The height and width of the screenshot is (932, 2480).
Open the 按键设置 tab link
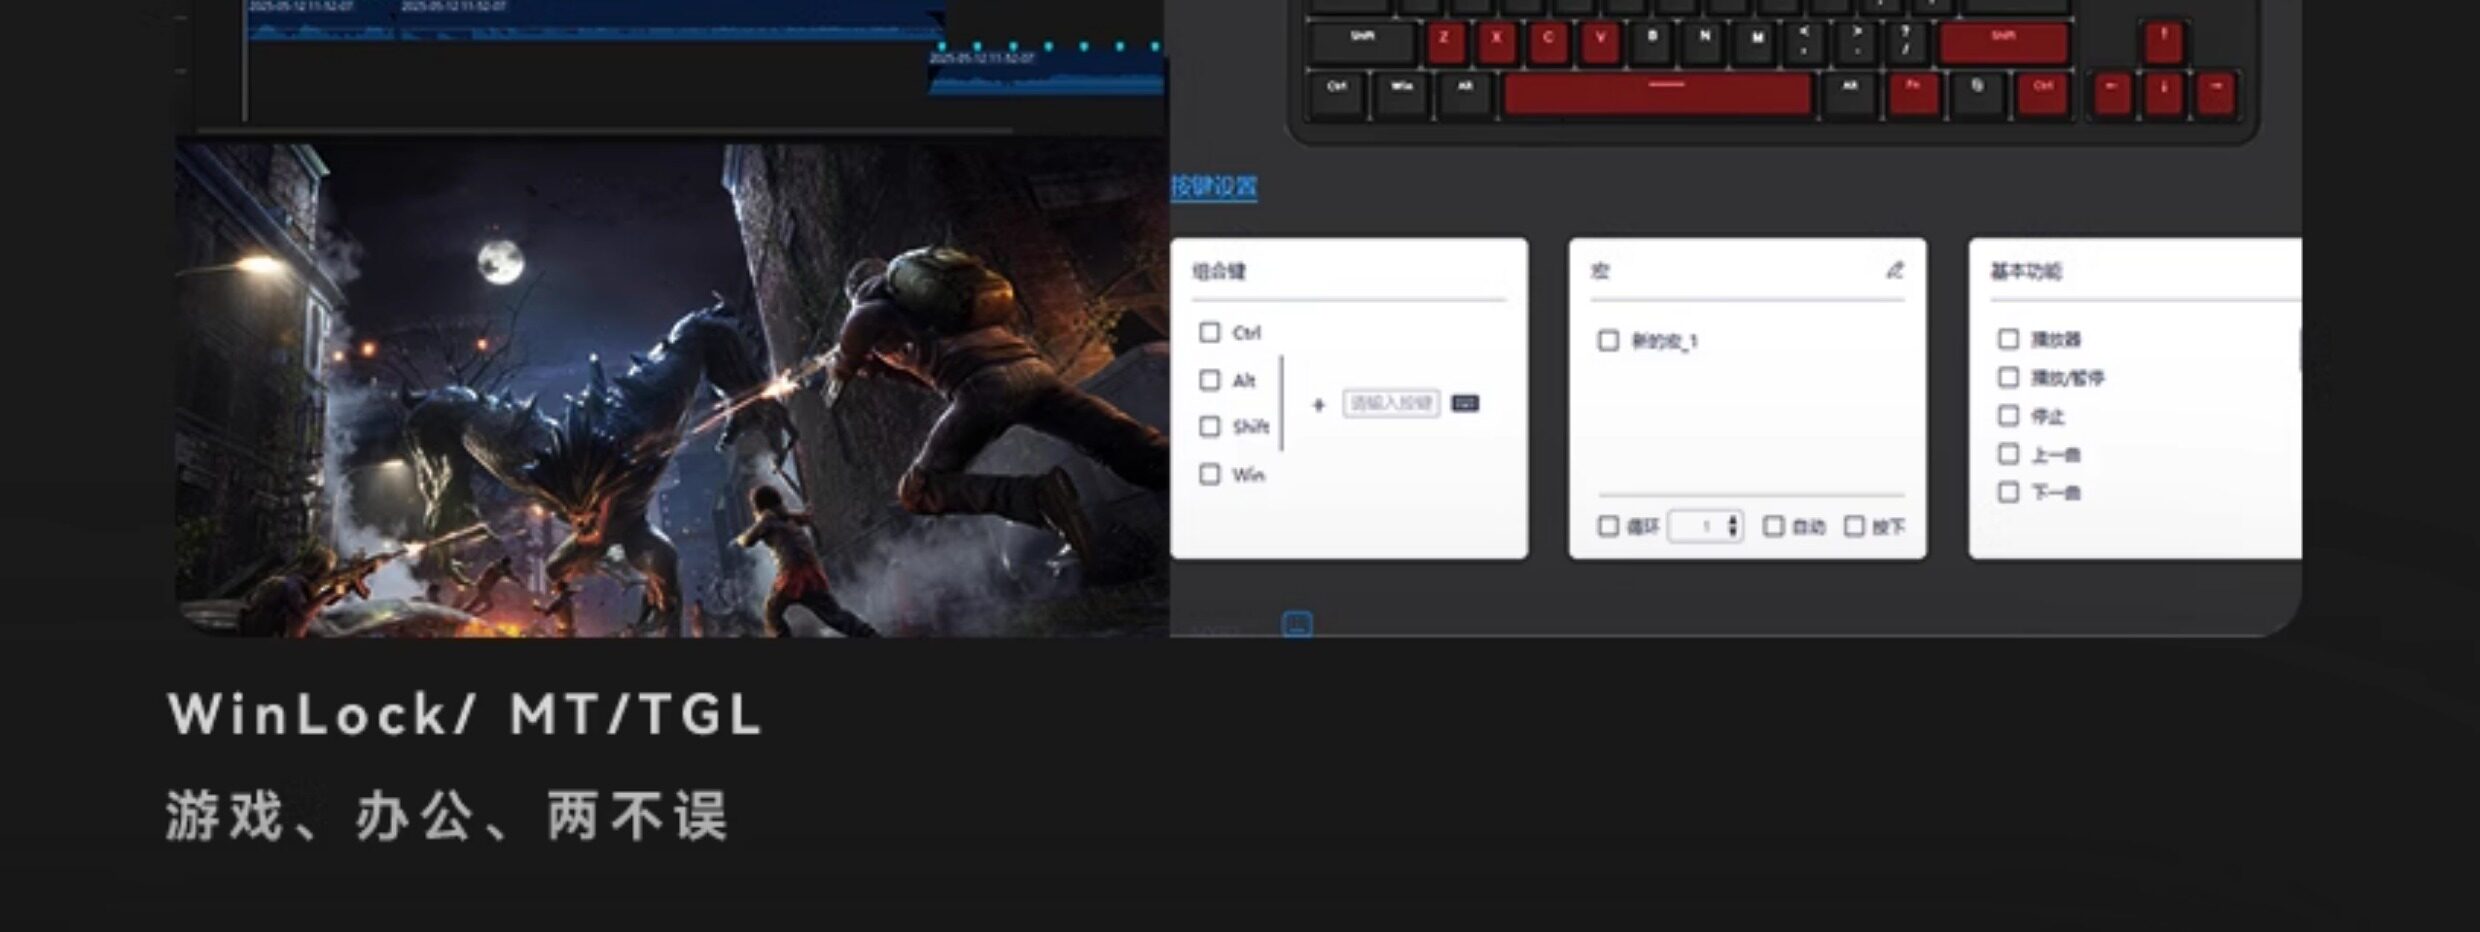click(1214, 187)
